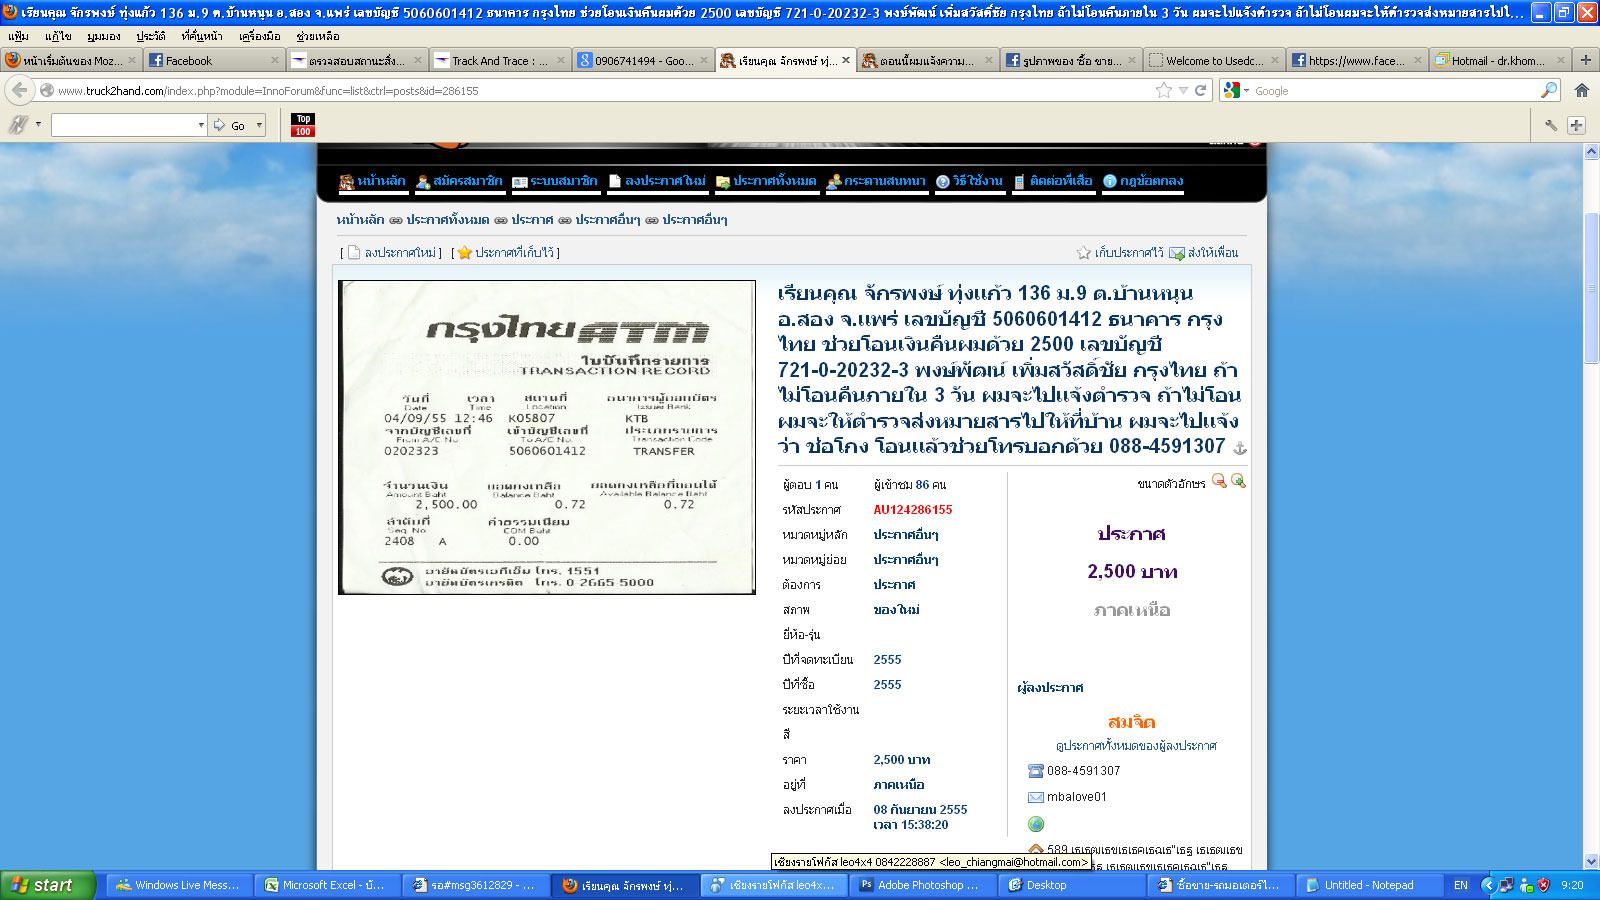Open the ประวัติ (History) menu
1600x900 pixels.
click(x=151, y=36)
